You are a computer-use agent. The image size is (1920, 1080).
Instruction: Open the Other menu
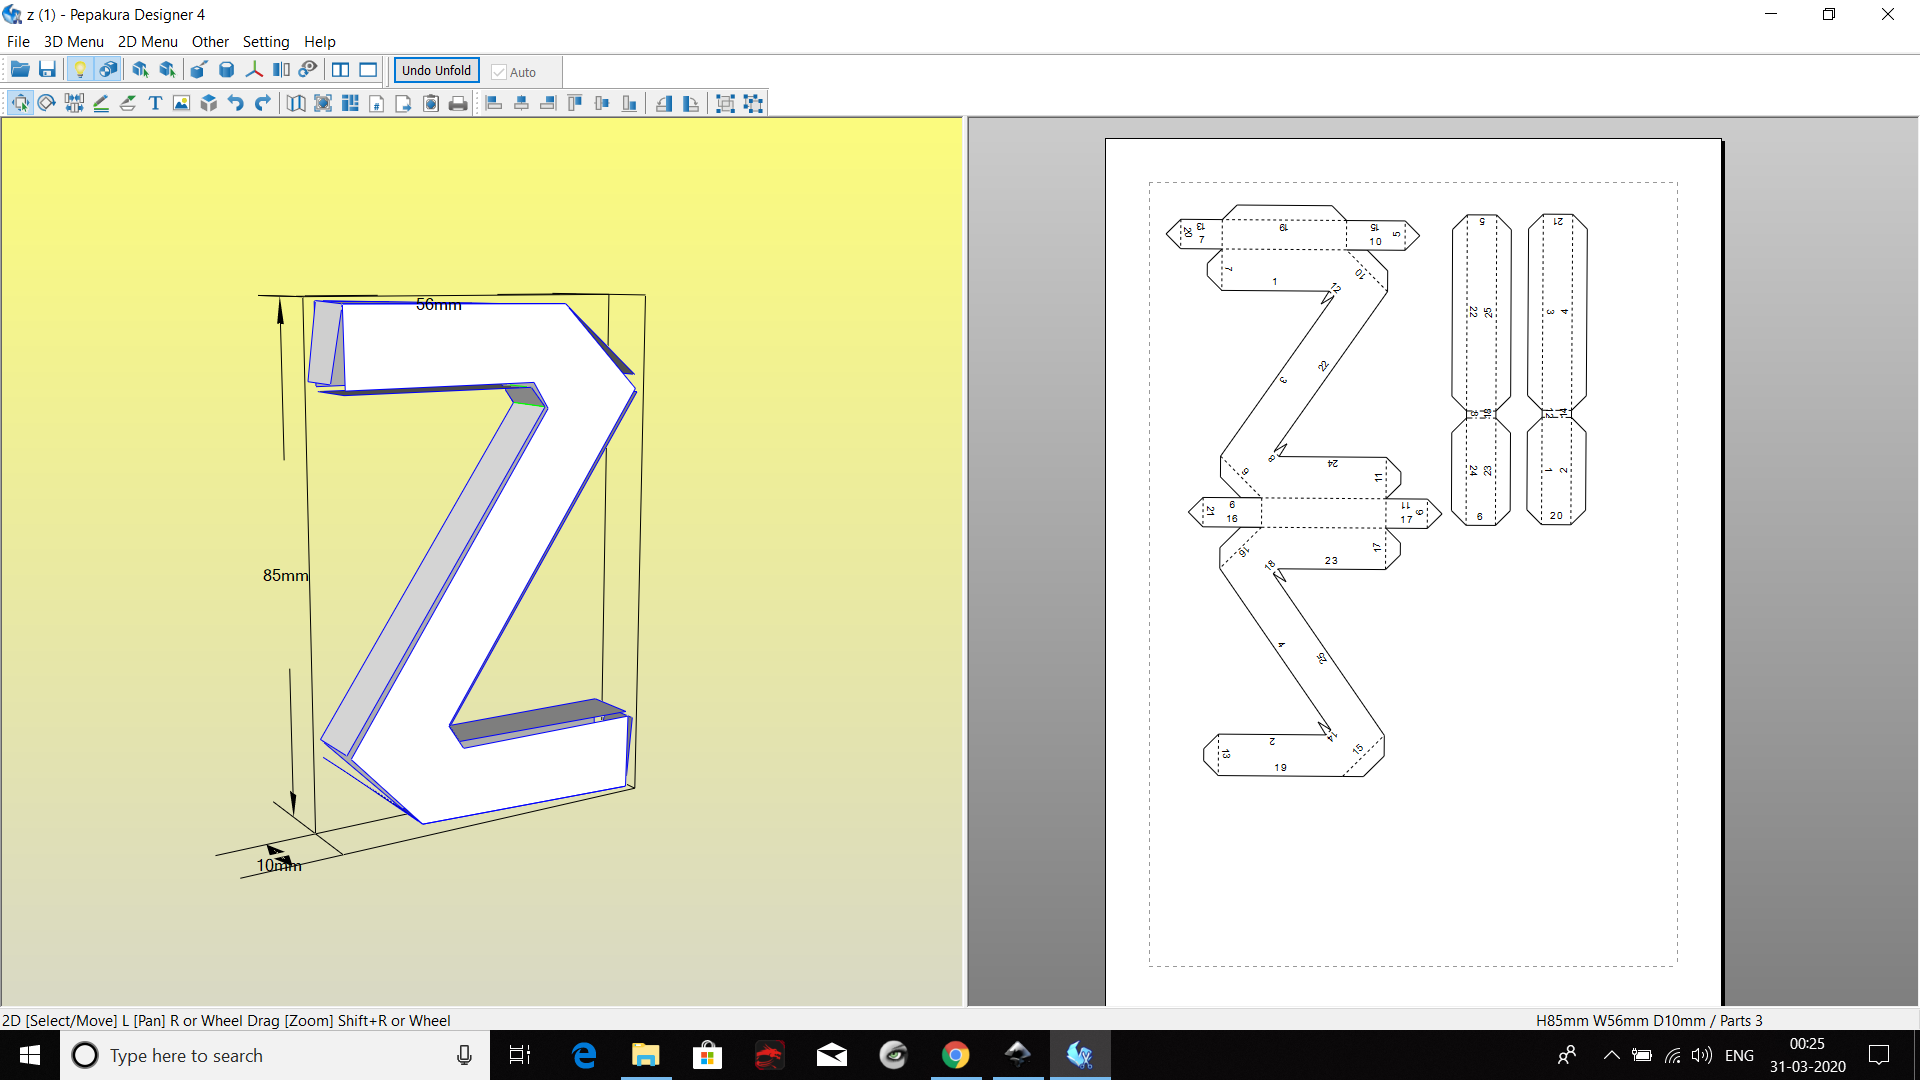pos(210,41)
